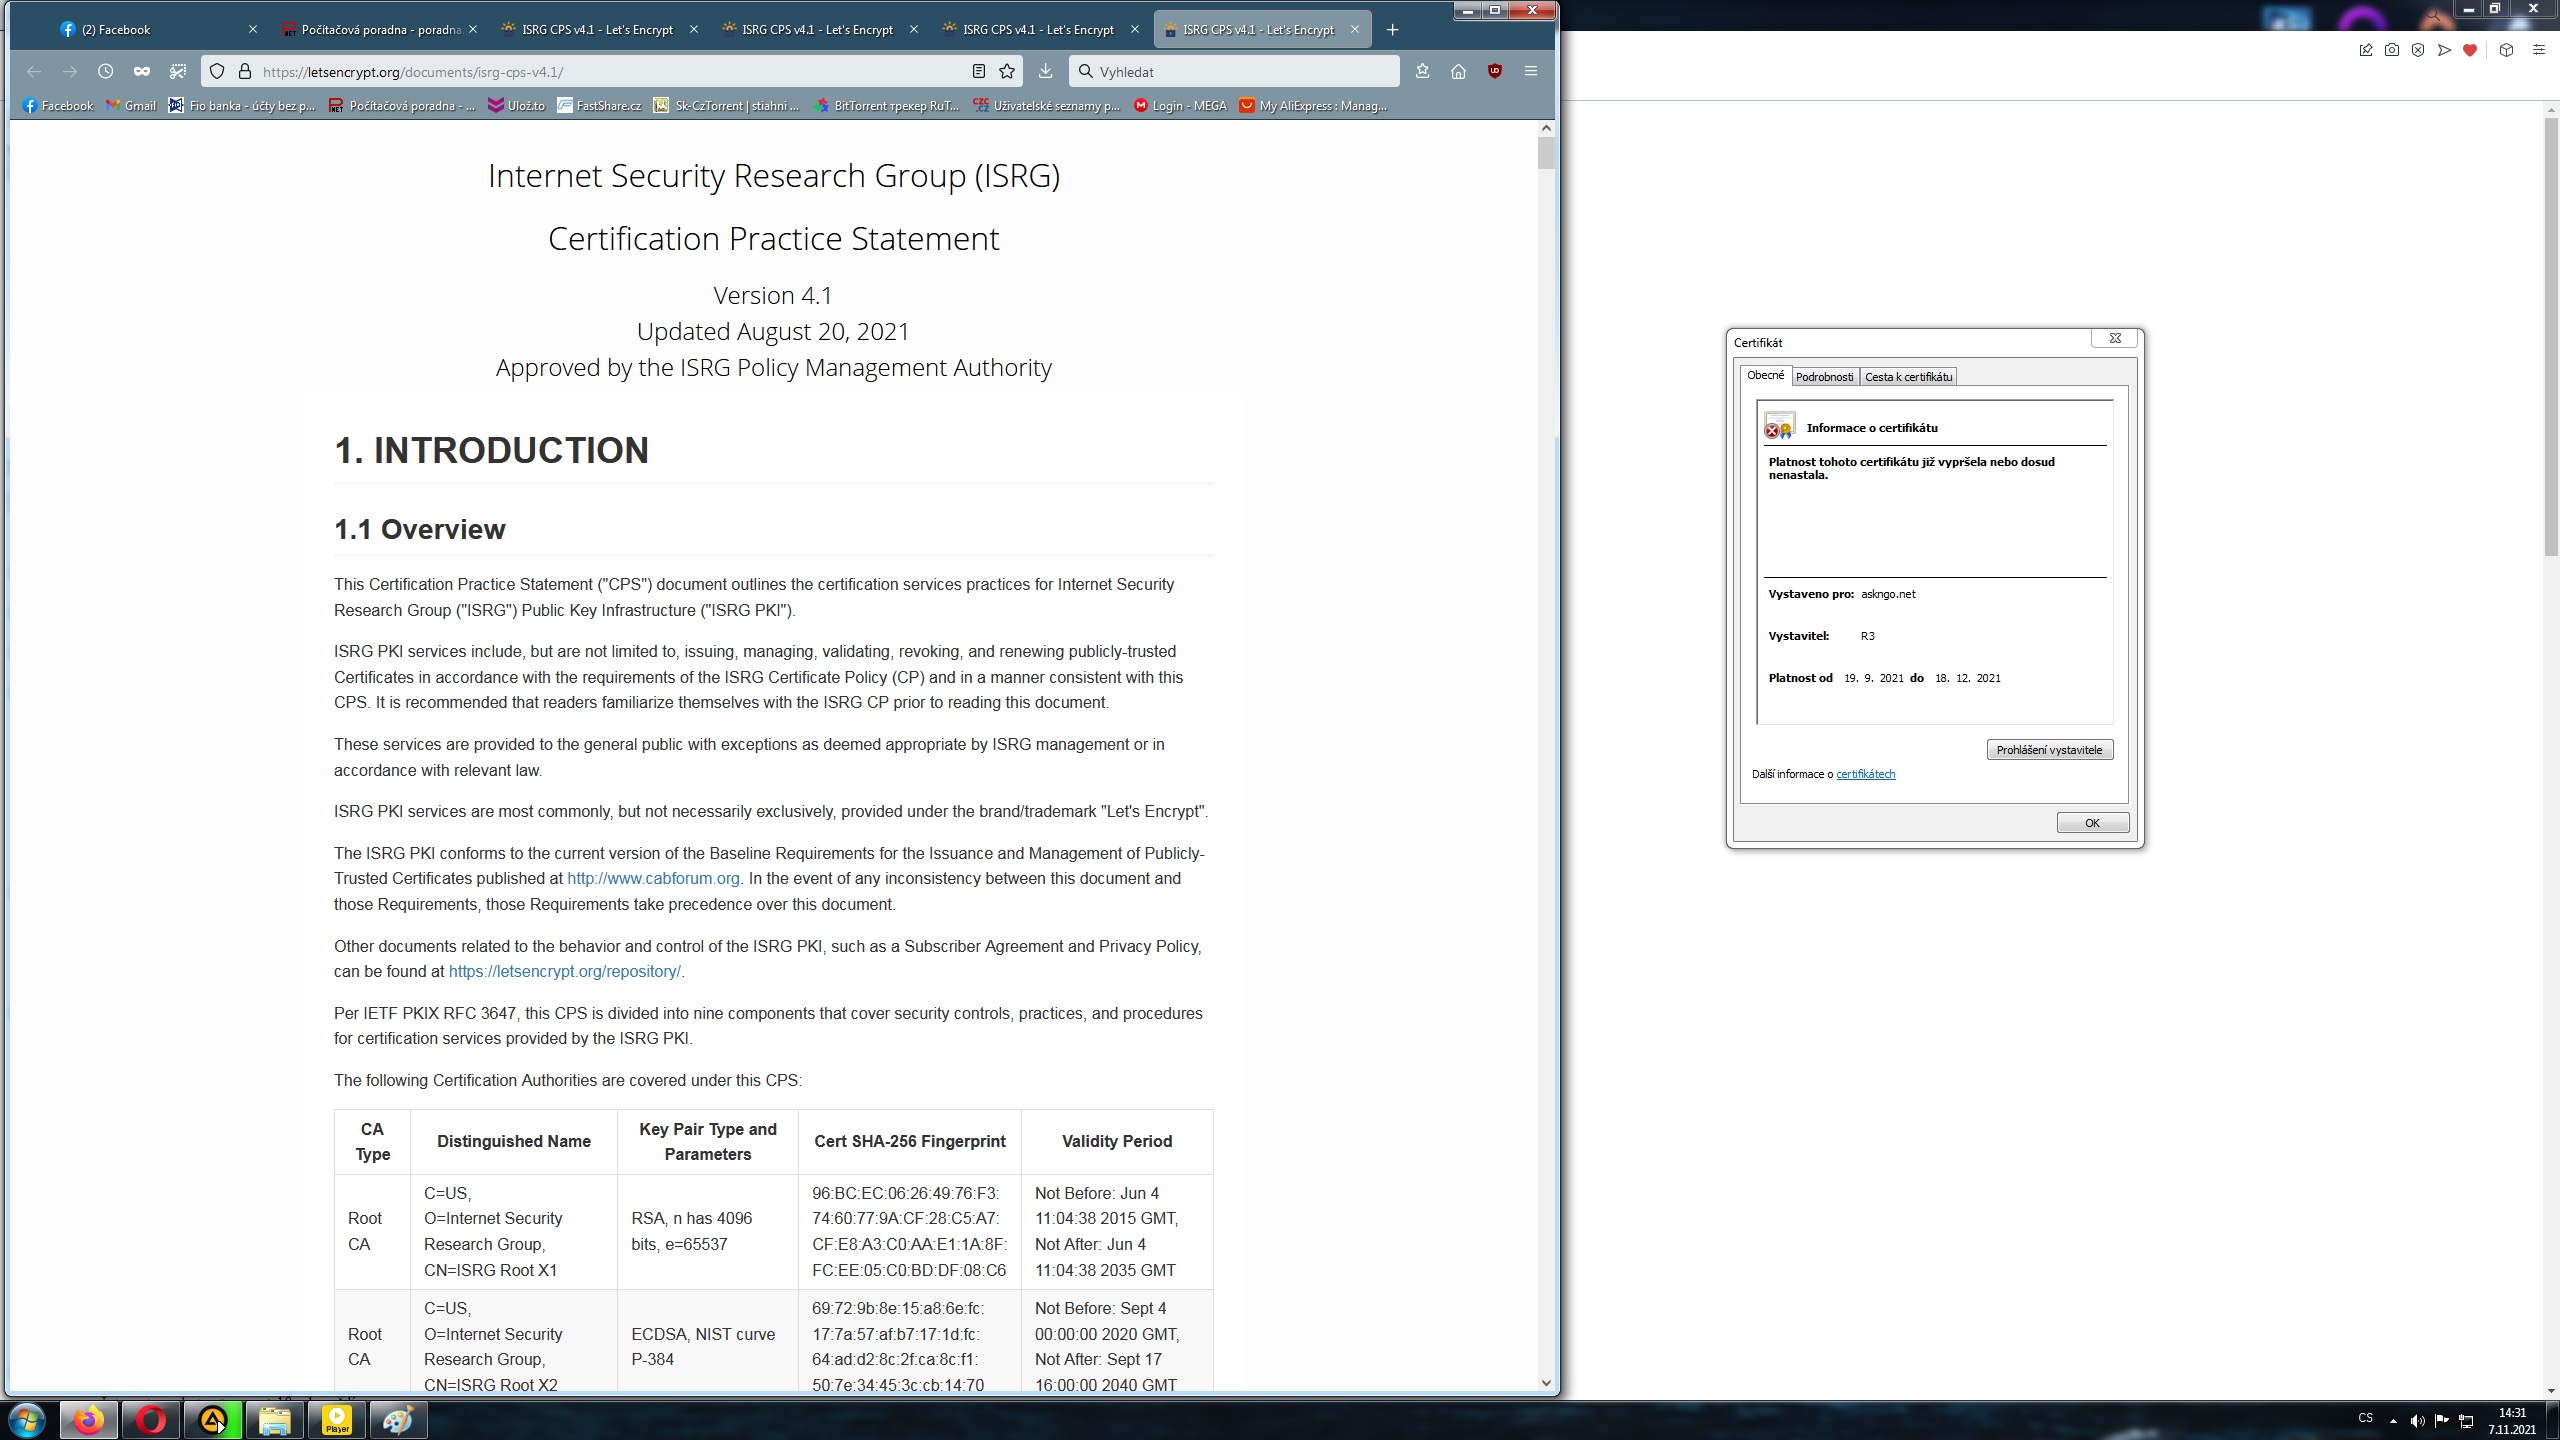Bookmark page with the star icon
This screenshot has width=2560, height=1440.
(x=1007, y=71)
